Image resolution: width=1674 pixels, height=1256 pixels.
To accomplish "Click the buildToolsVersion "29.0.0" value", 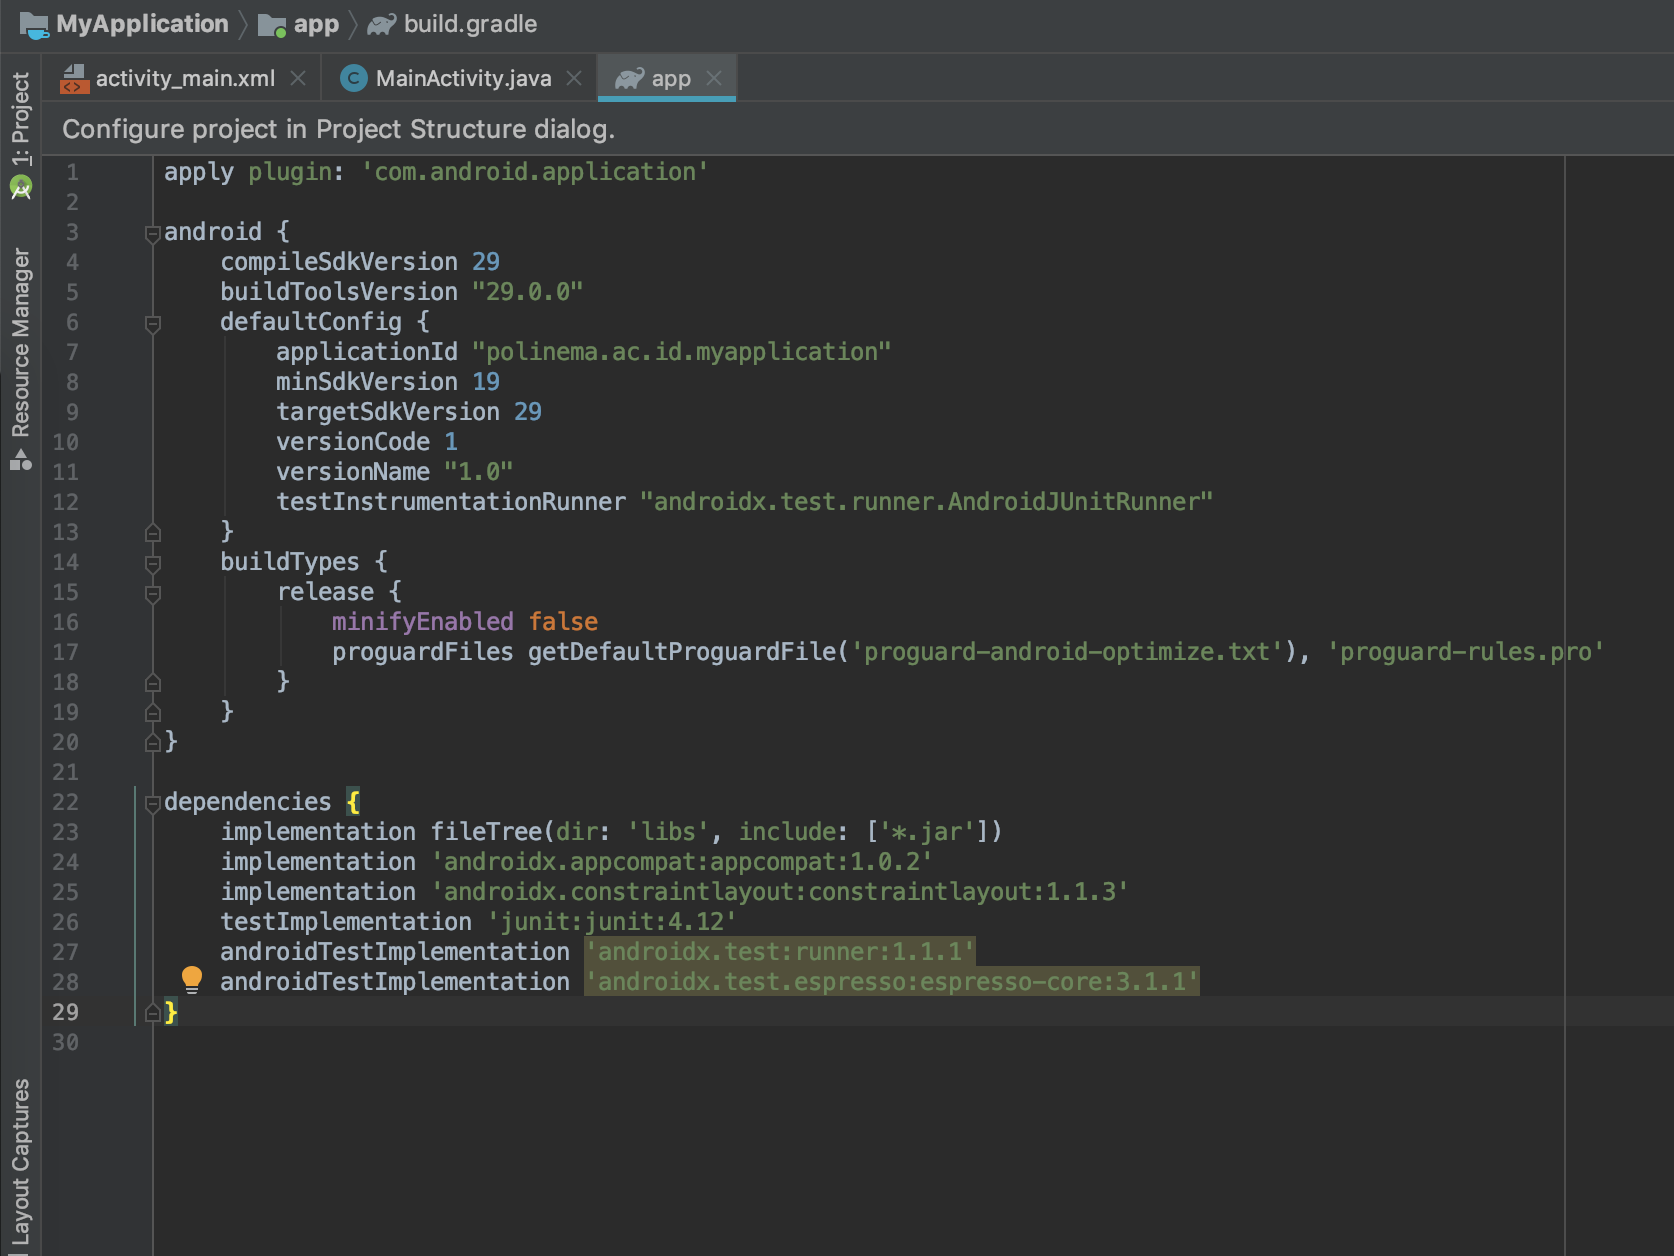I will tap(528, 292).
